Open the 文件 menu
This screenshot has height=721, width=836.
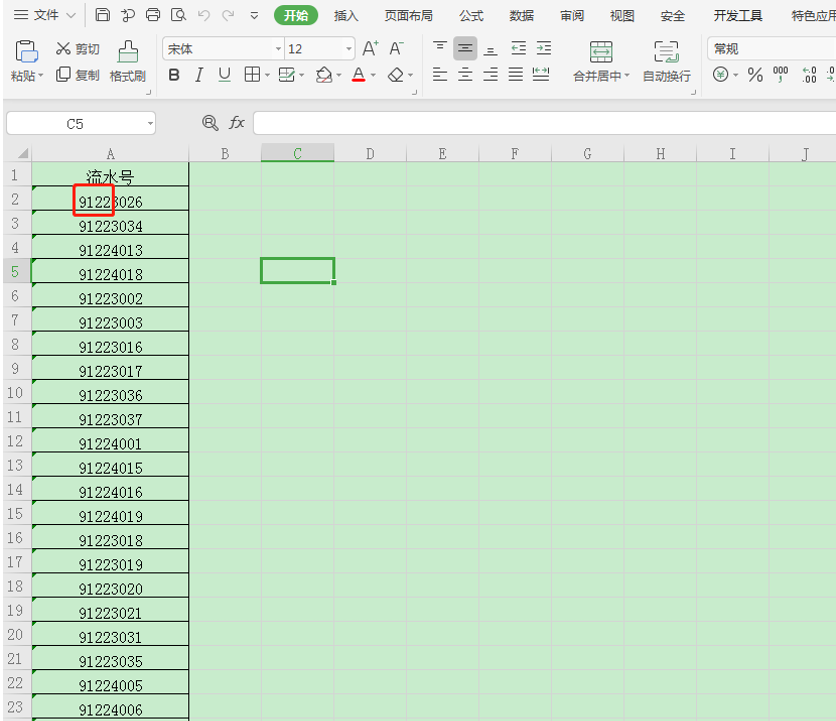pyautogui.click(x=46, y=15)
